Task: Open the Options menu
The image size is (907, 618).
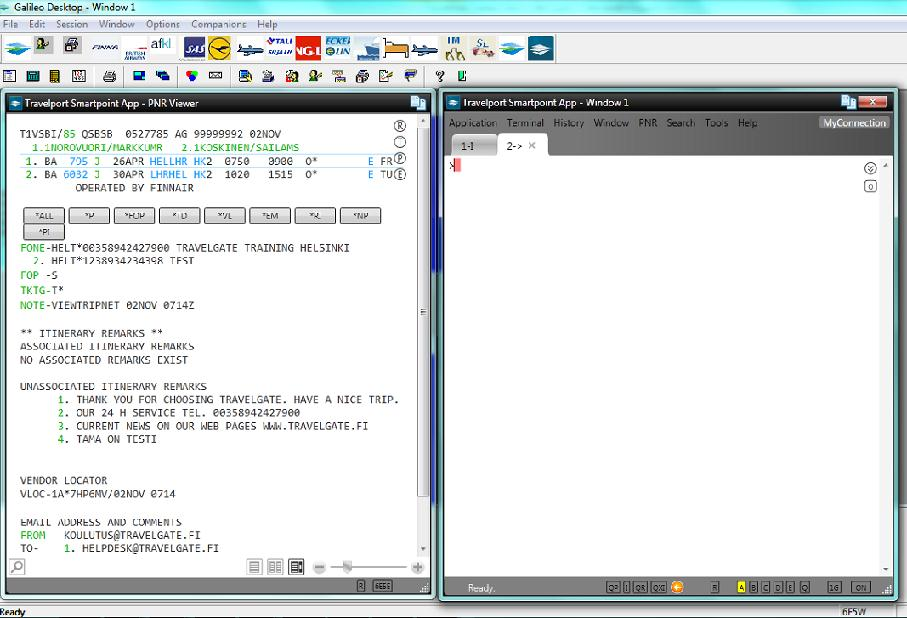Action: [163, 24]
